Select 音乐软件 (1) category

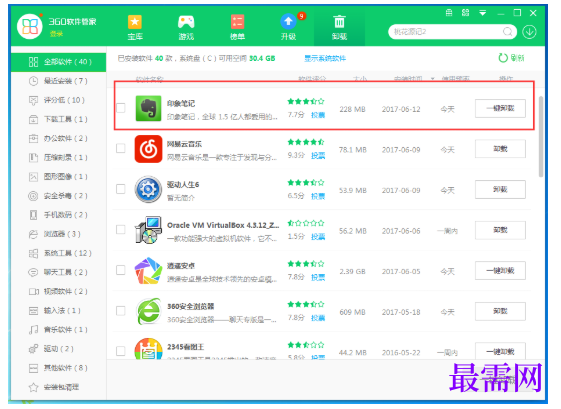click(x=58, y=330)
